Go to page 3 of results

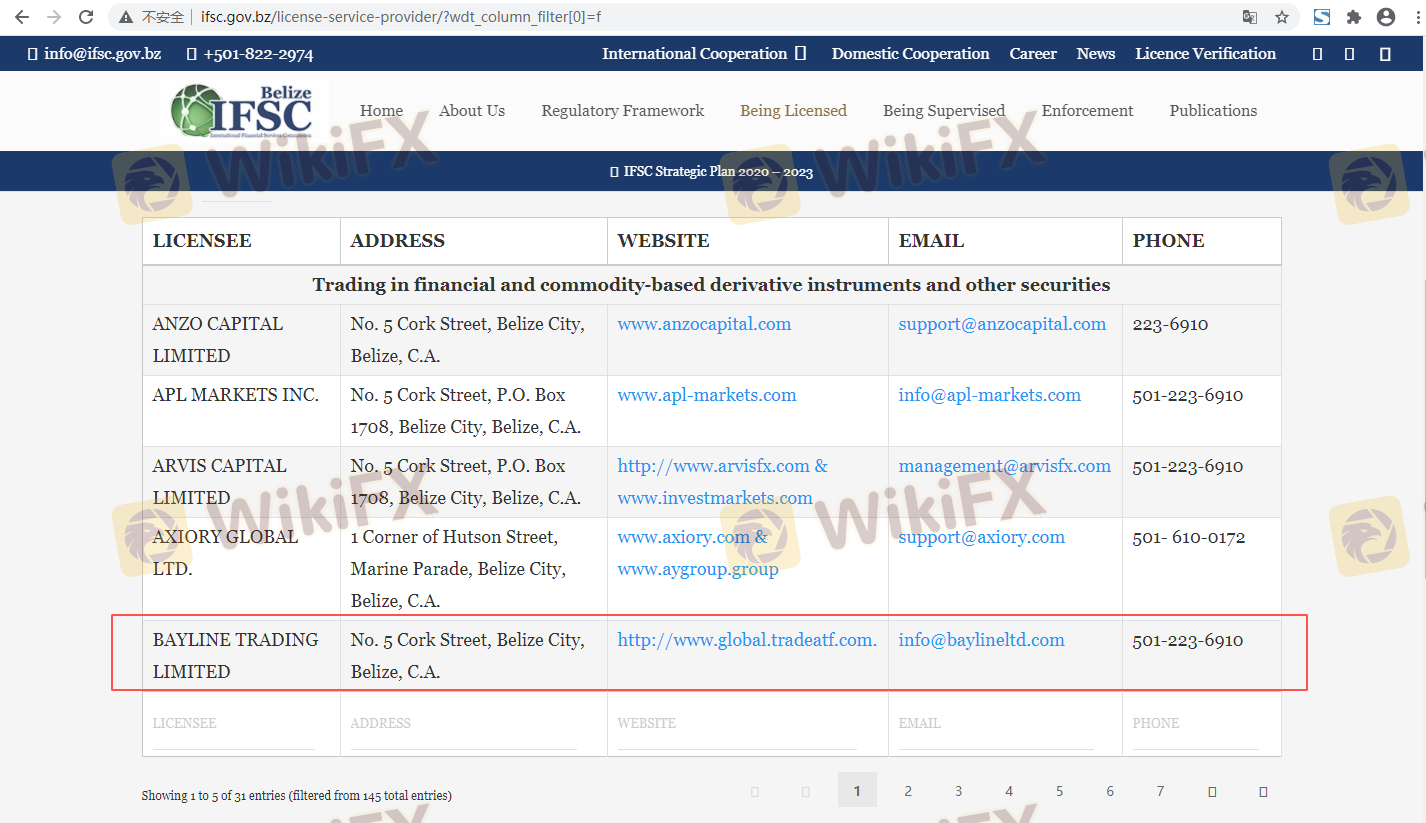tap(958, 790)
